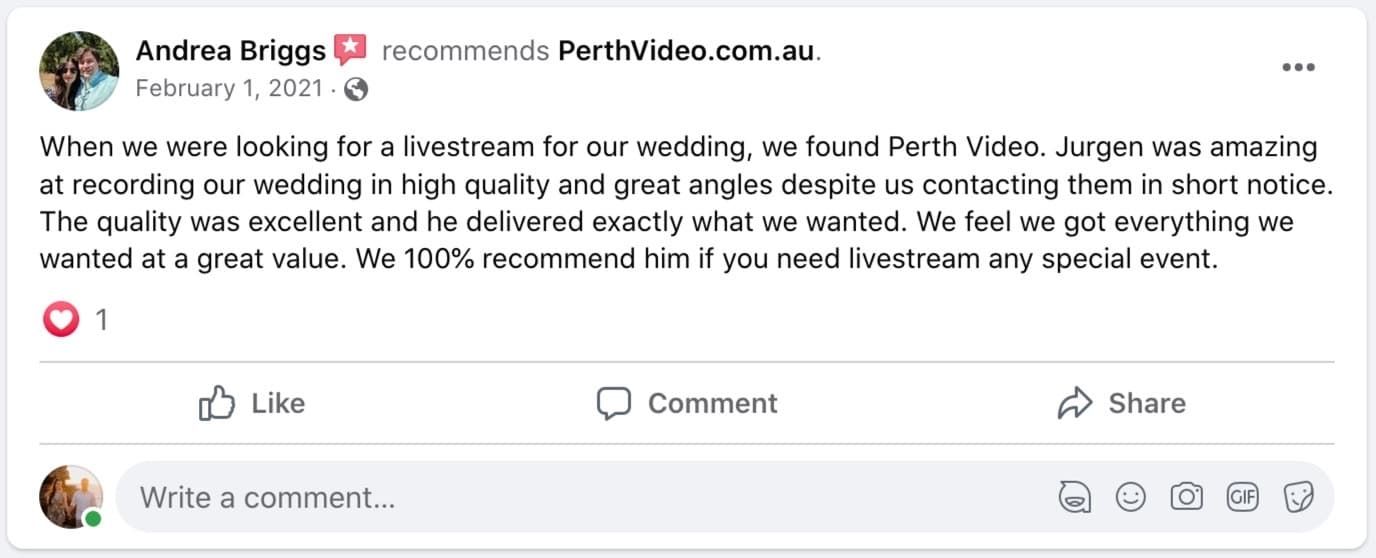
Task: Insert an avatar sticker in comment
Action: point(1074,497)
